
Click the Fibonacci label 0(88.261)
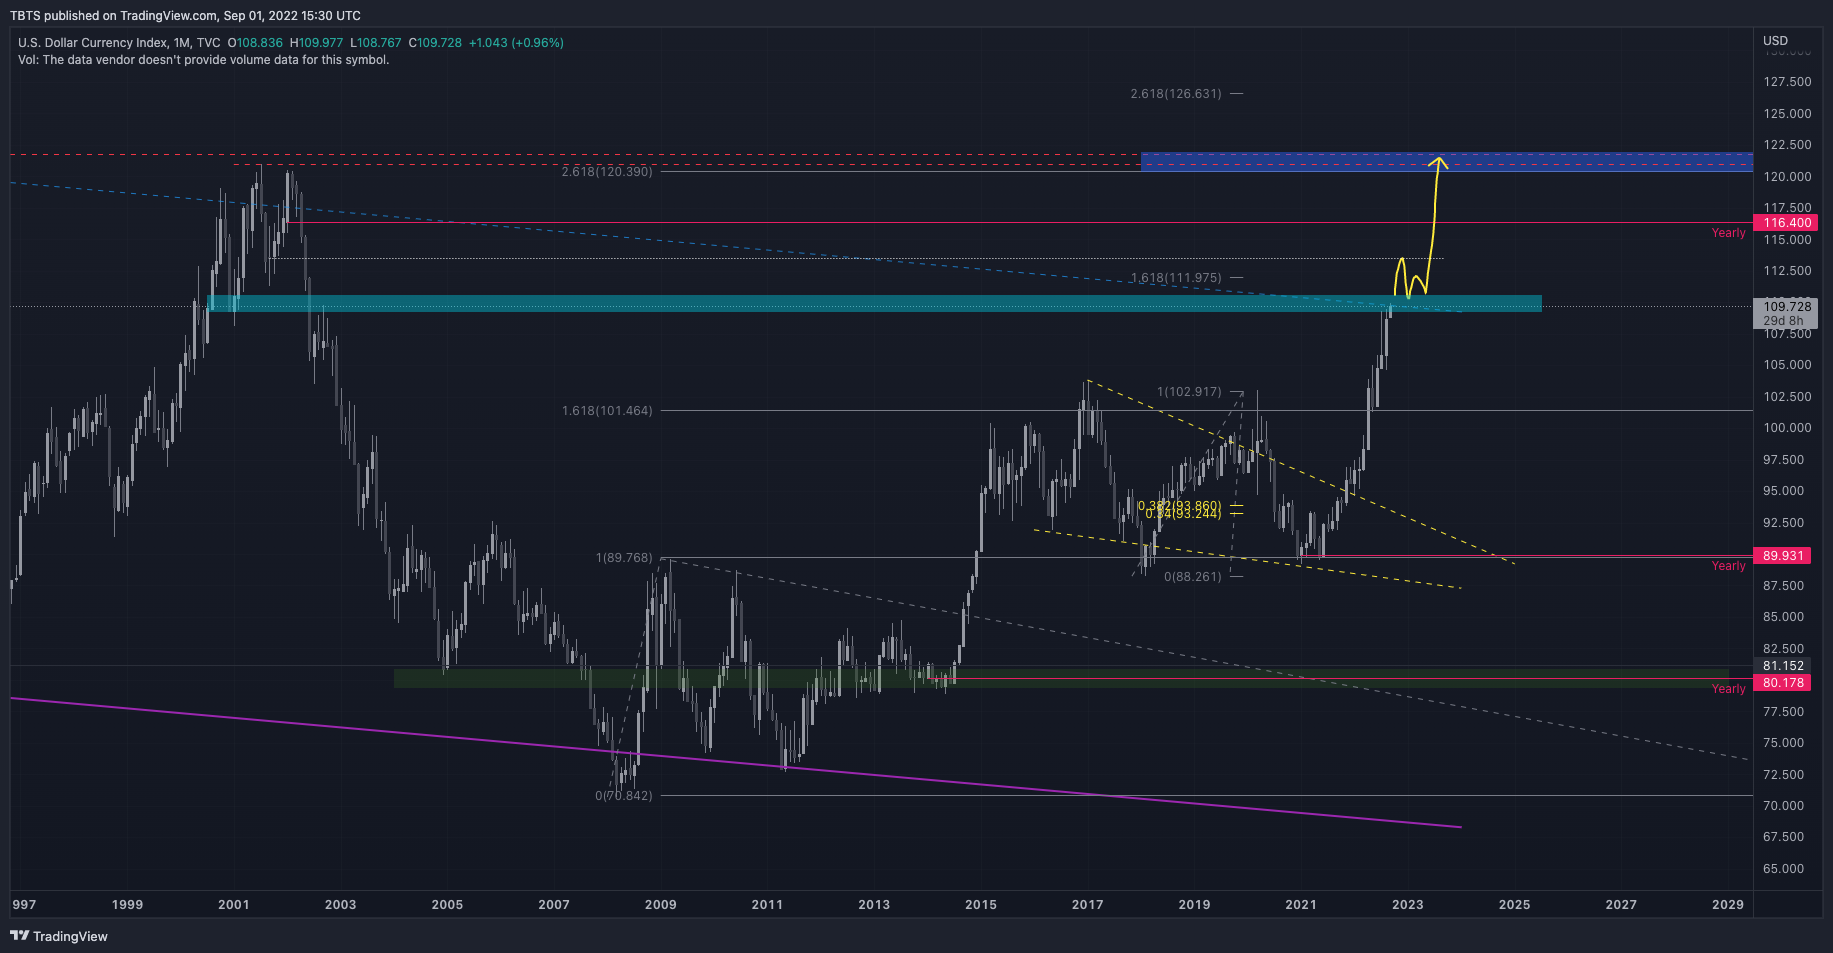click(1193, 577)
